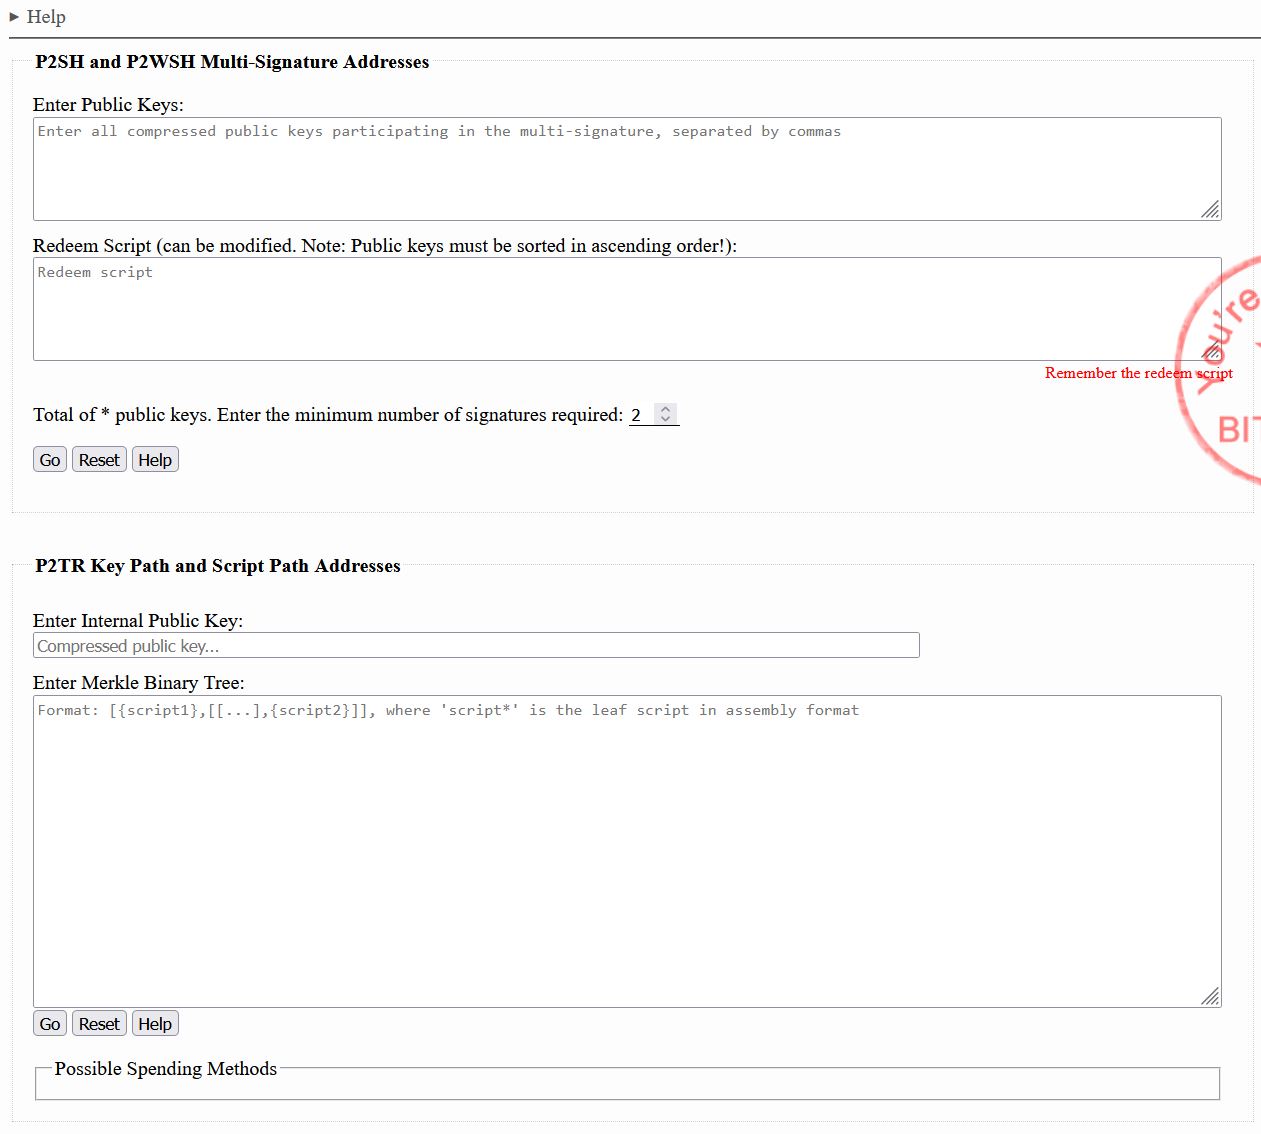The height and width of the screenshot is (1134, 1261).
Task: Focus the Merkle Binary Tree text area
Action: 626,850
